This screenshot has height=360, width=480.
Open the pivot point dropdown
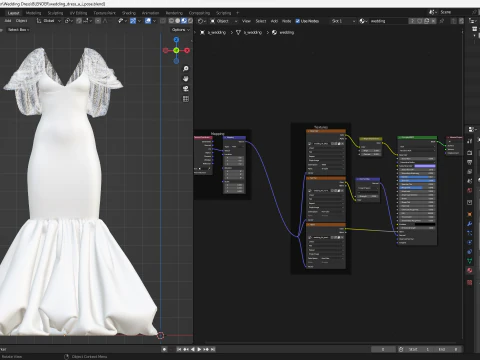[x=69, y=21]
